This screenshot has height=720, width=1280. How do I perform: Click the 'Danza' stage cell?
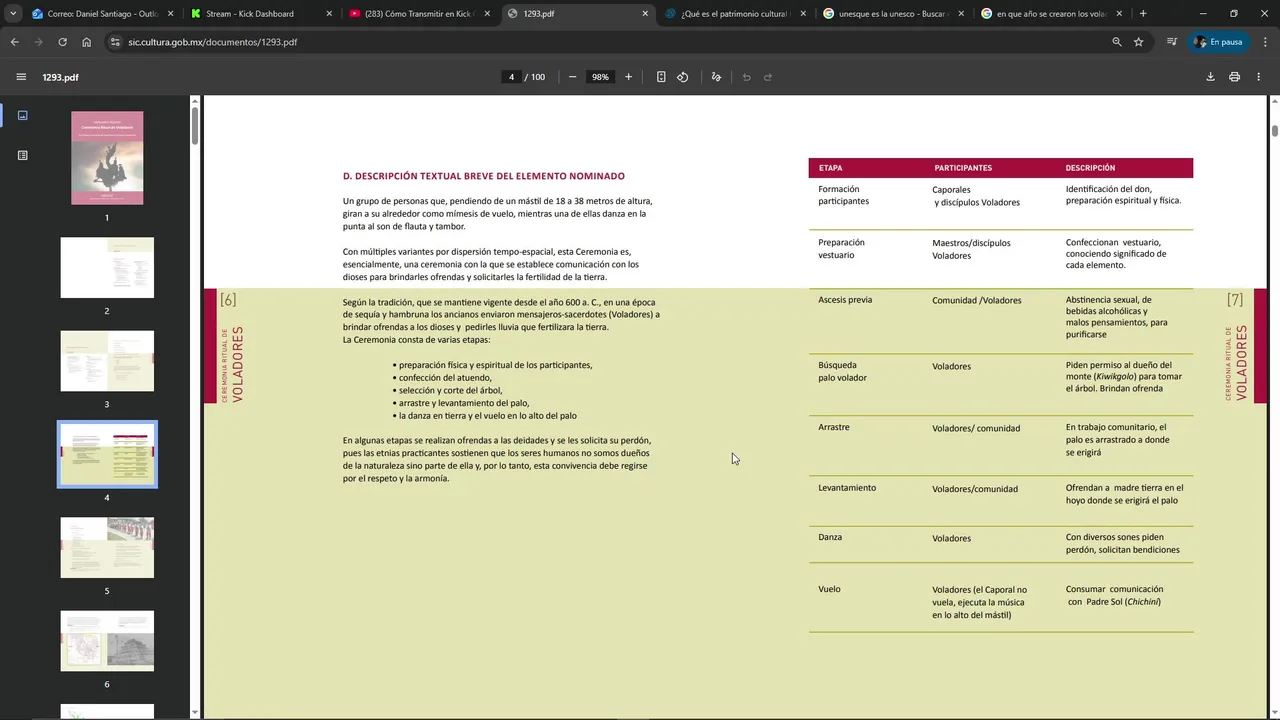point(830,537)
